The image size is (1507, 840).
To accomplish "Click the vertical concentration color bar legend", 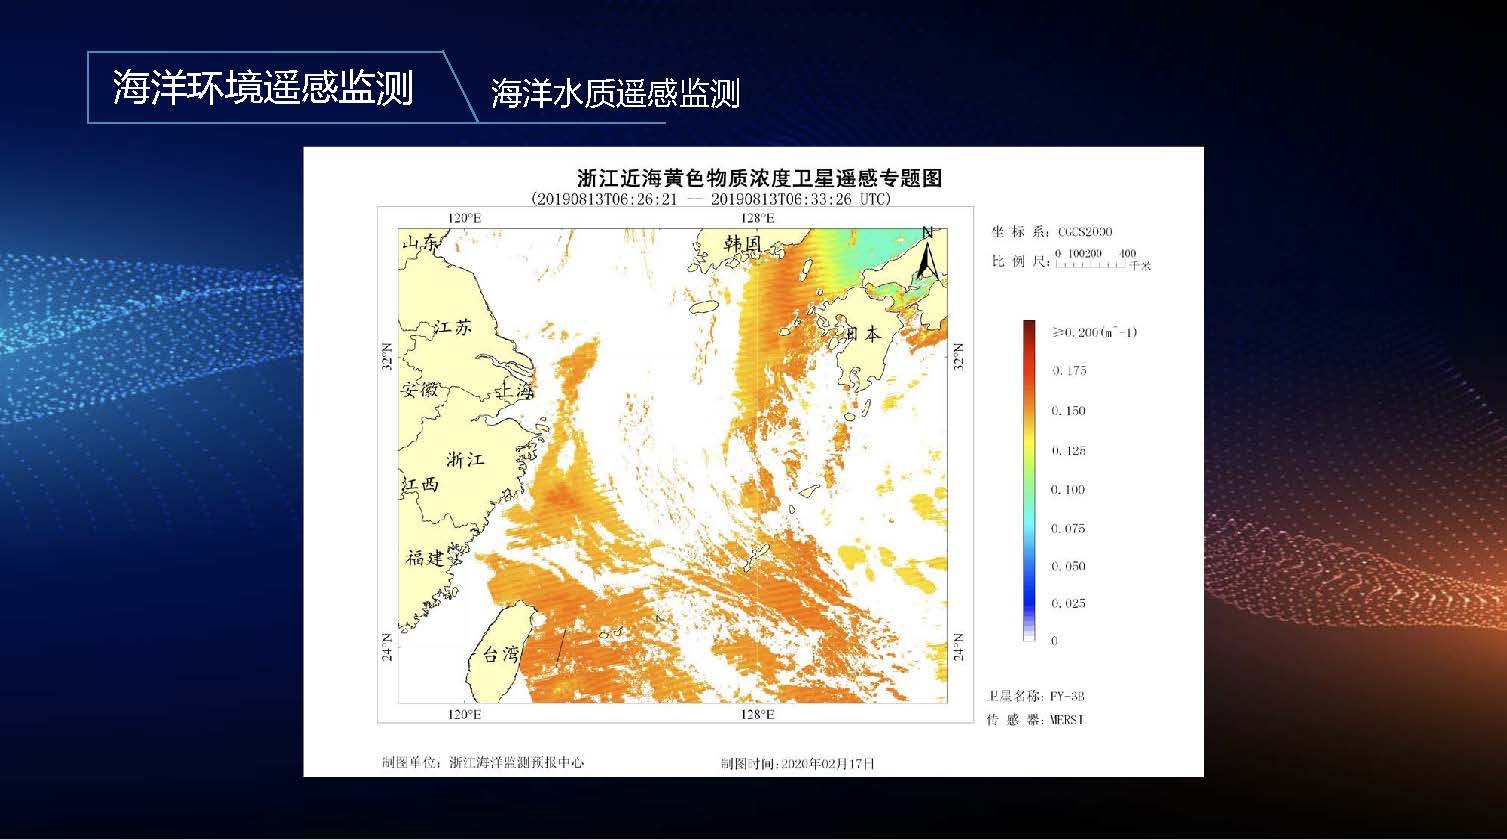I will point(1029,480).
